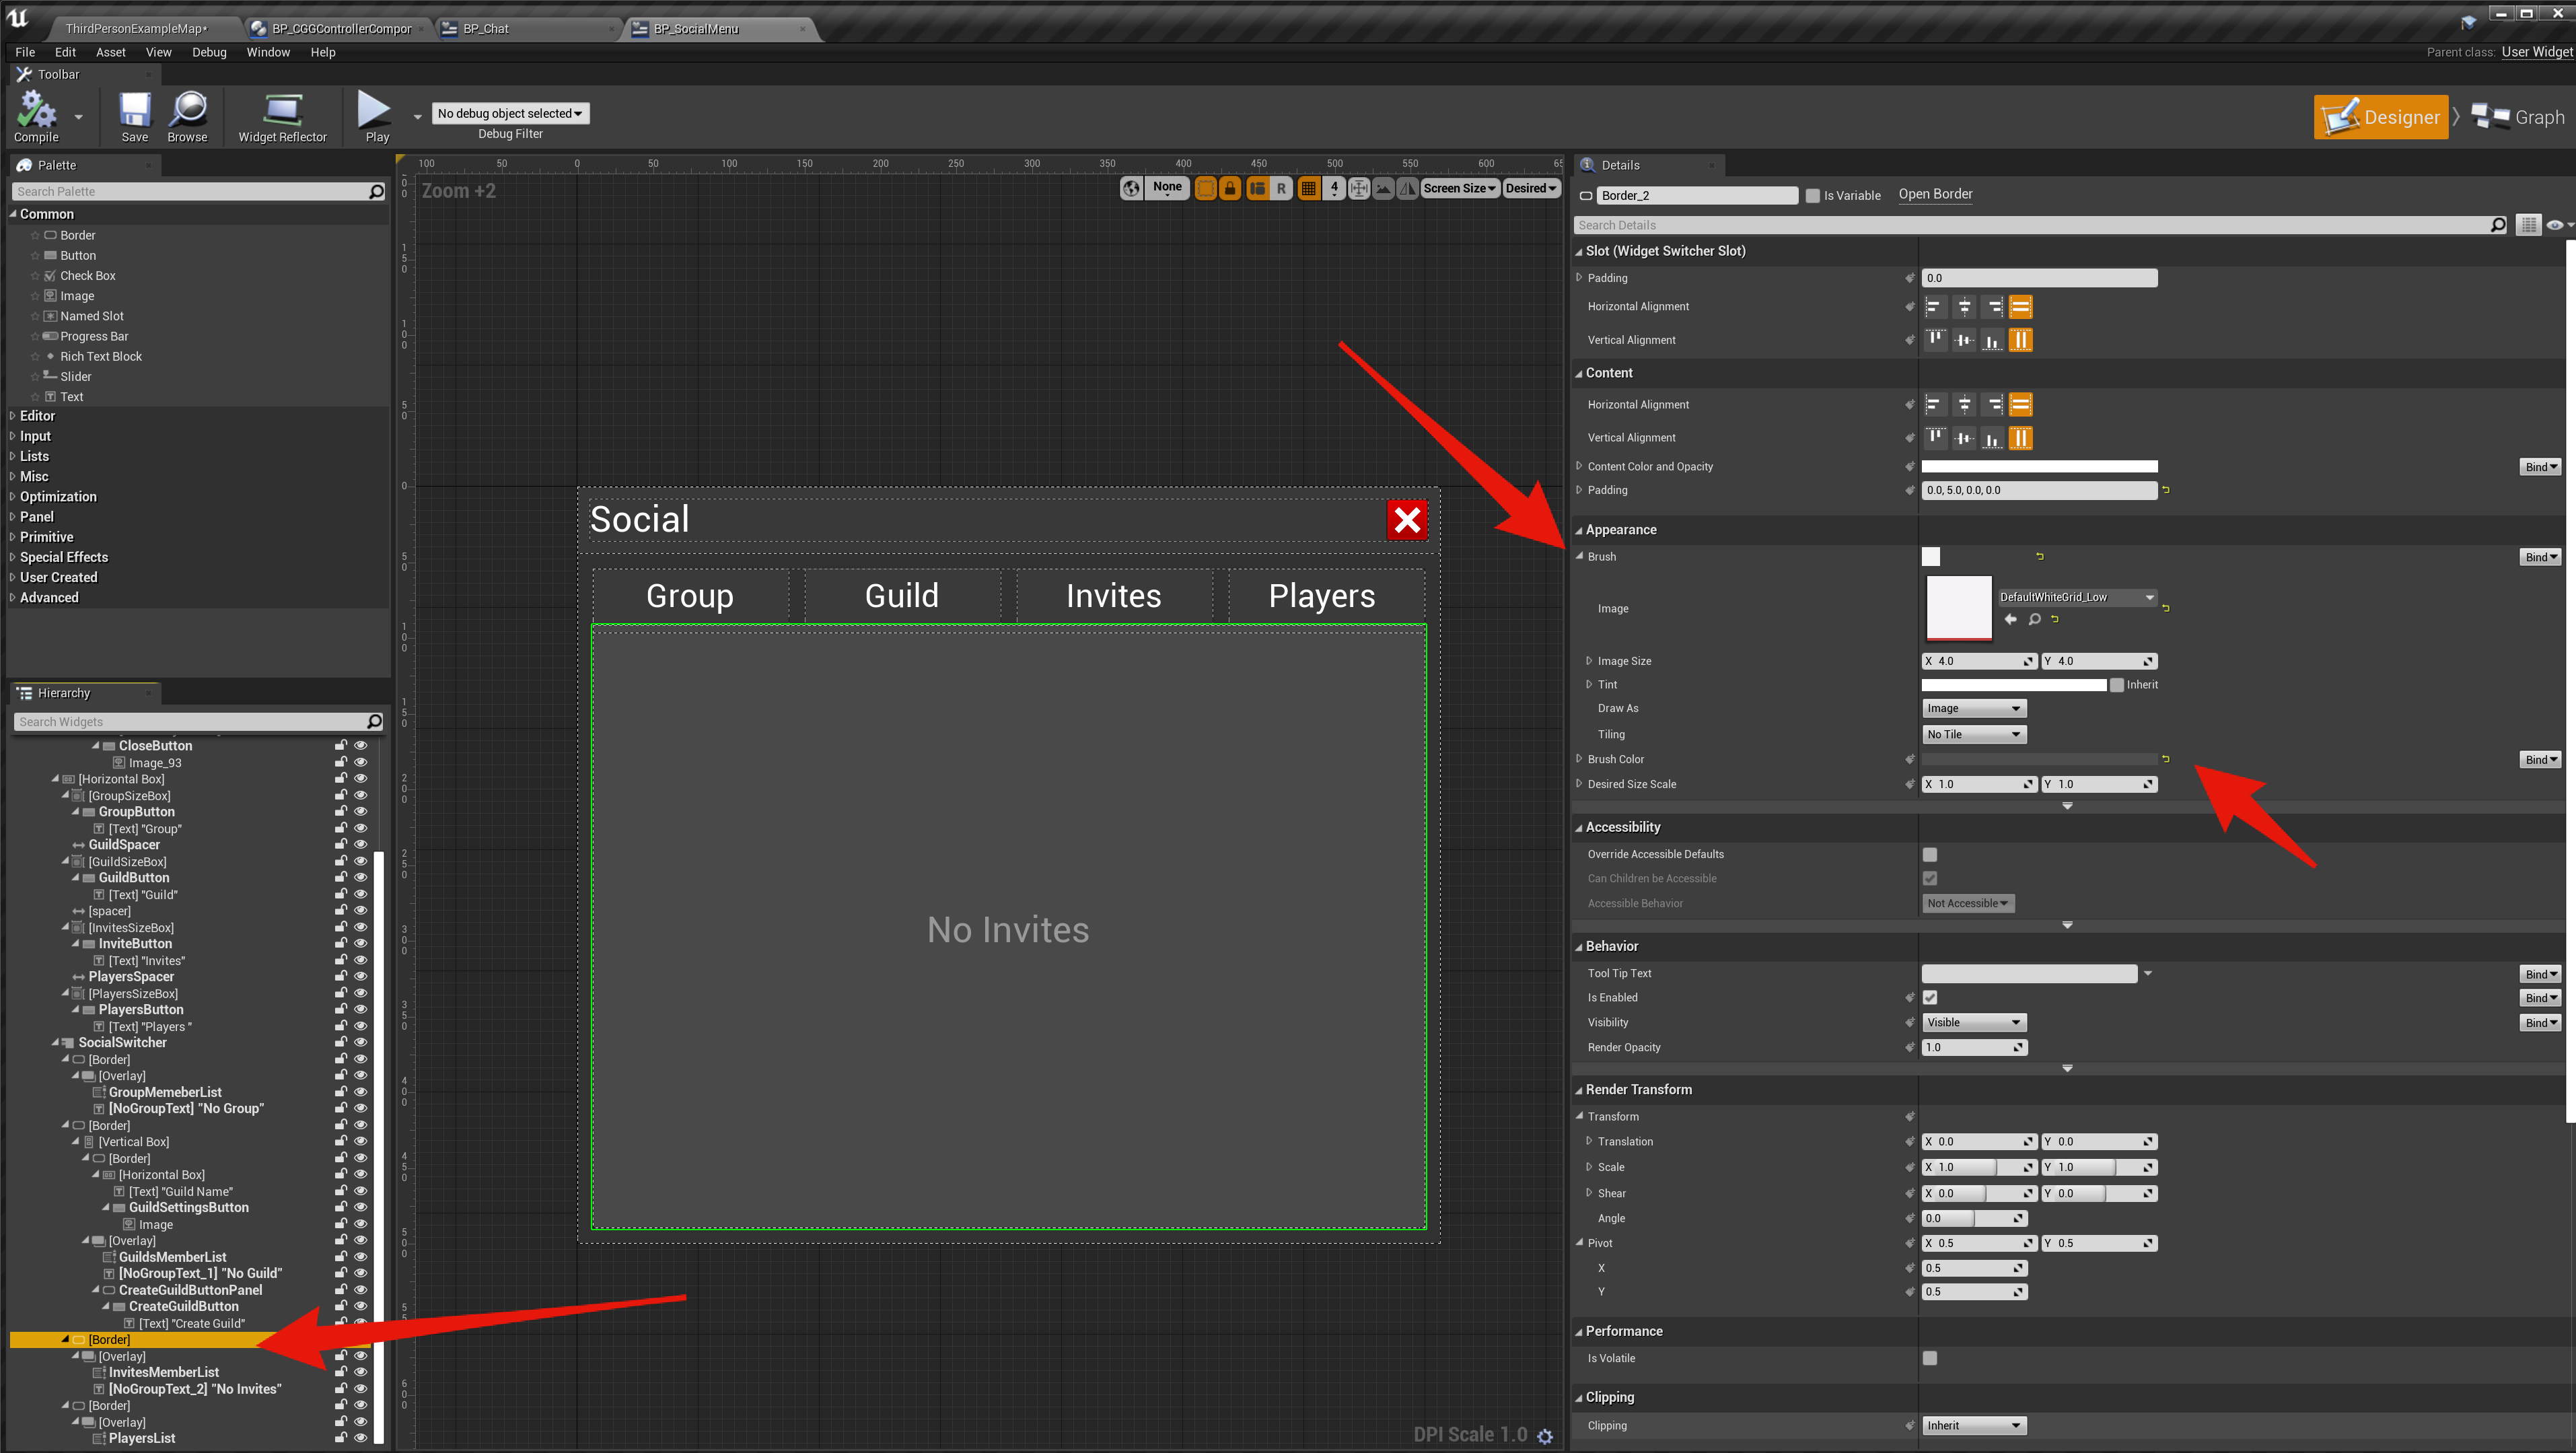Enable the Is Variable checkbox
The width and height of the screenshot is (2576, 1453).
point(1812,196)
